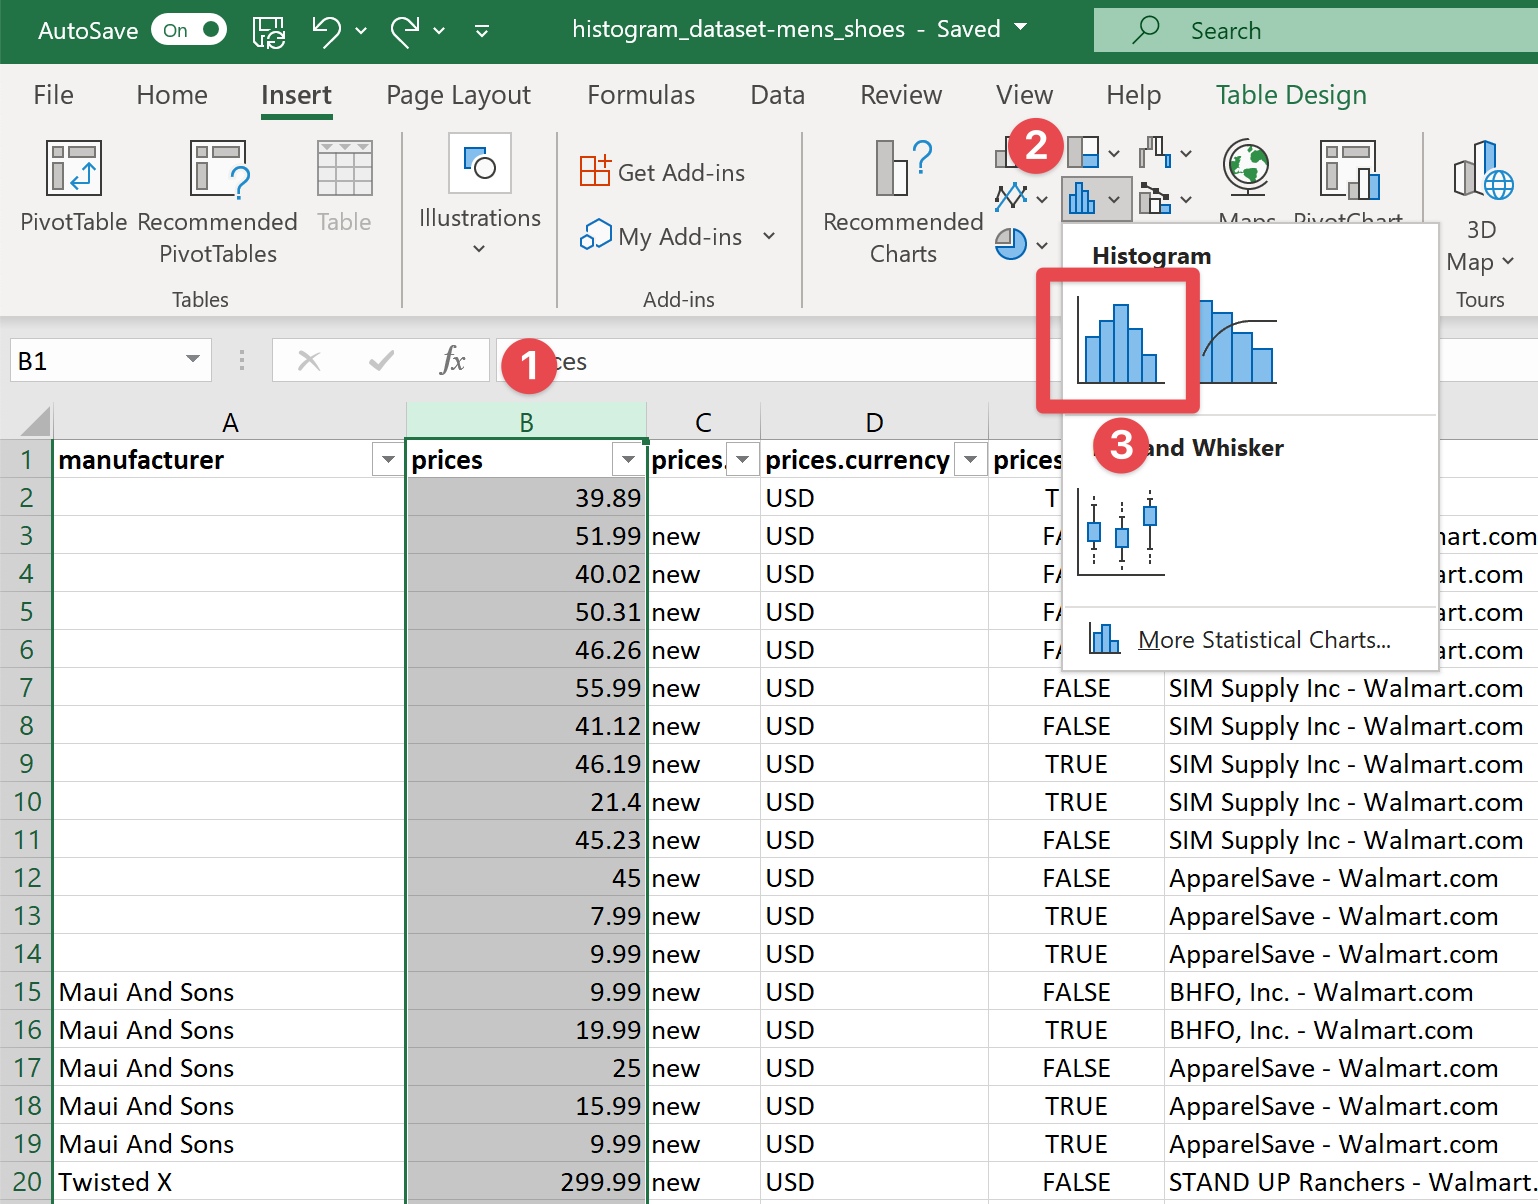Open More Statistical Charts link
1538x1204 pixels.
click(x=1263, y=640)
